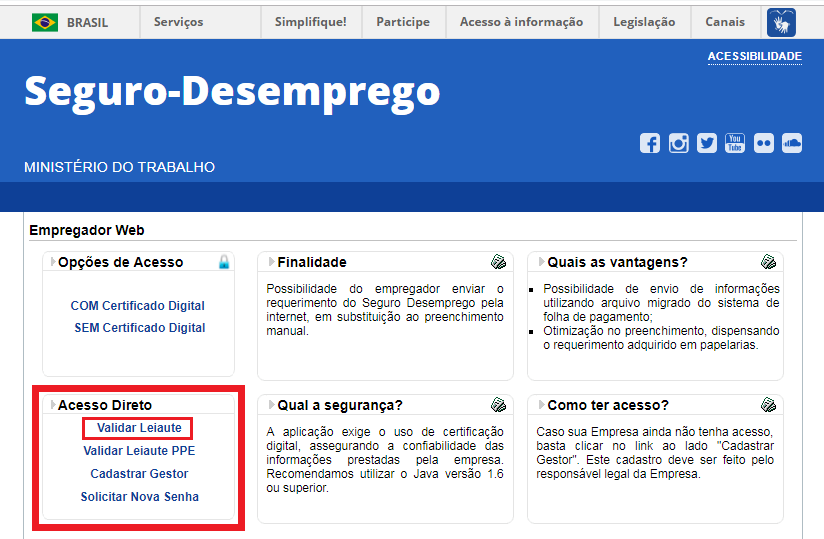Screen dimensions: 824x539
Task: Click the Acesso Direto panel title
Action: 105,405
